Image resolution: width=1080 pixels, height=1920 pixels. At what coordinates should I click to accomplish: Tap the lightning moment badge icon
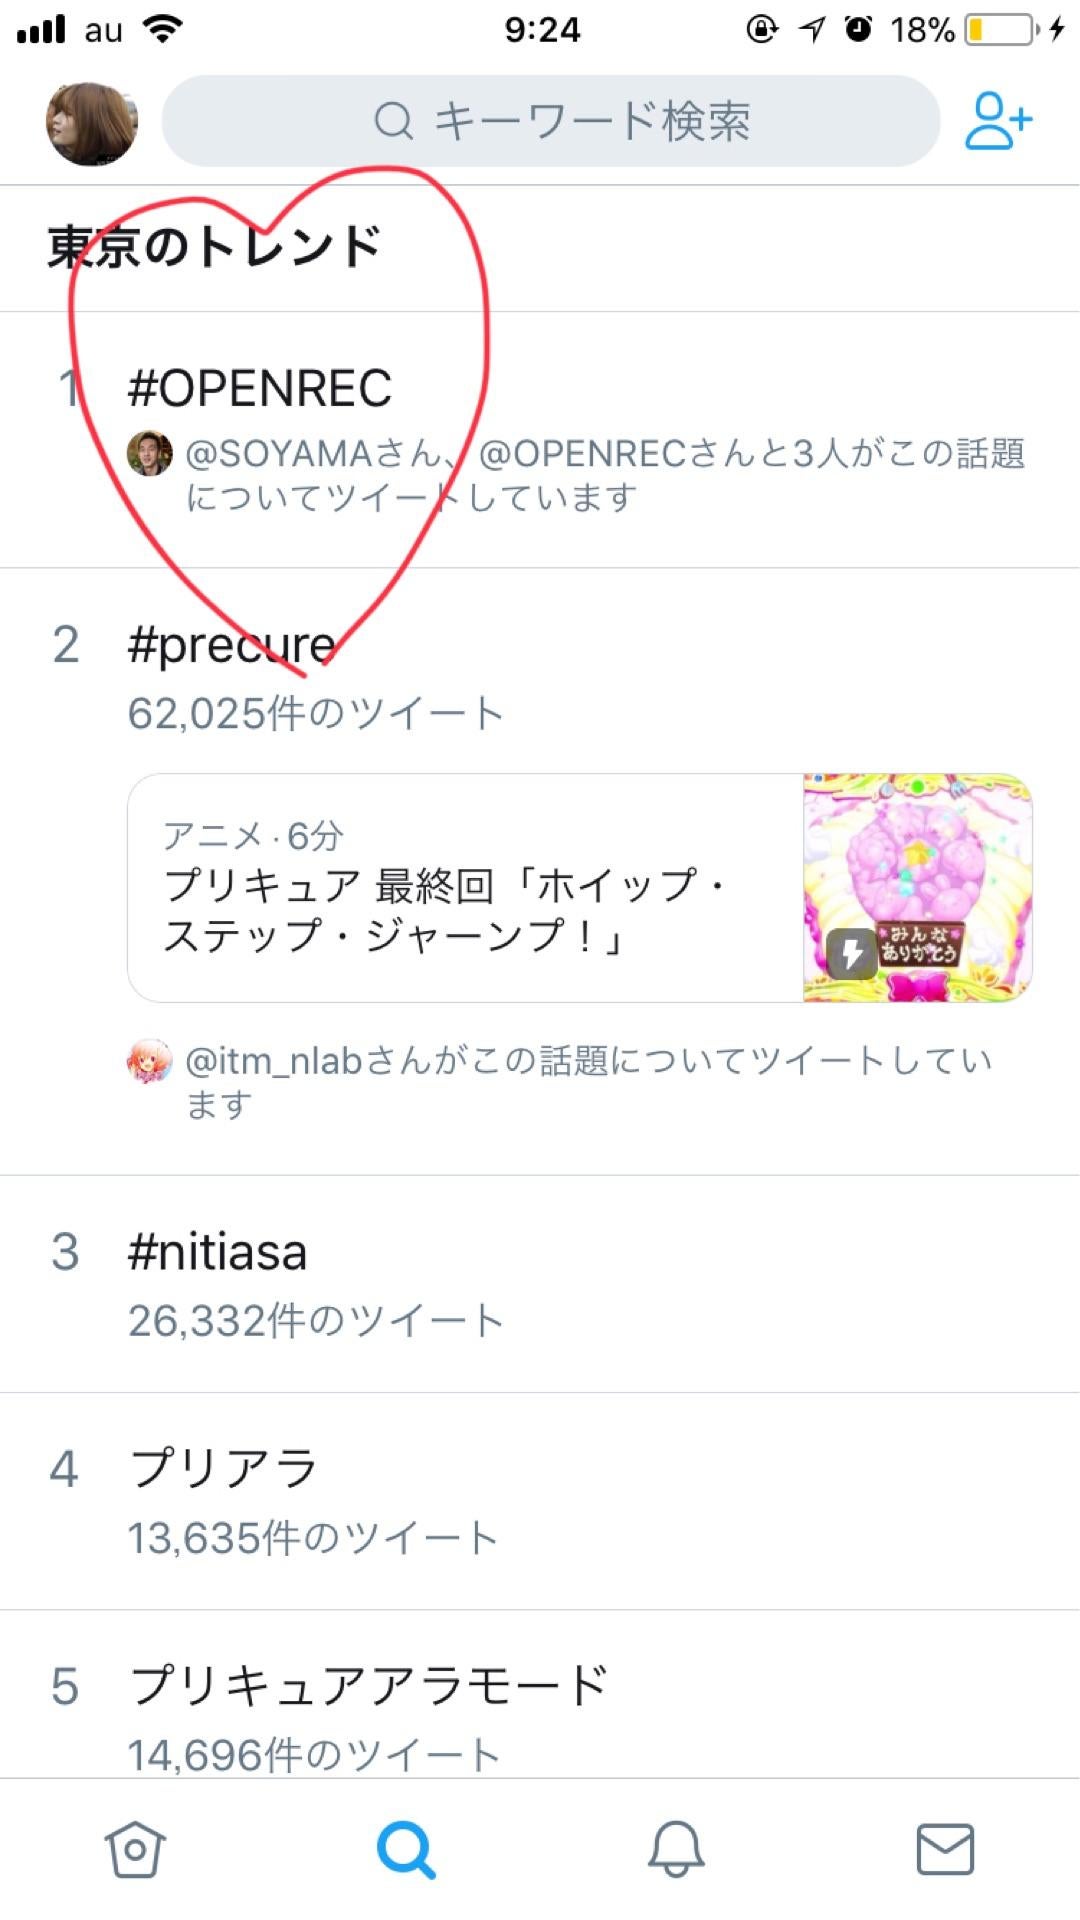tap(851, 953)
